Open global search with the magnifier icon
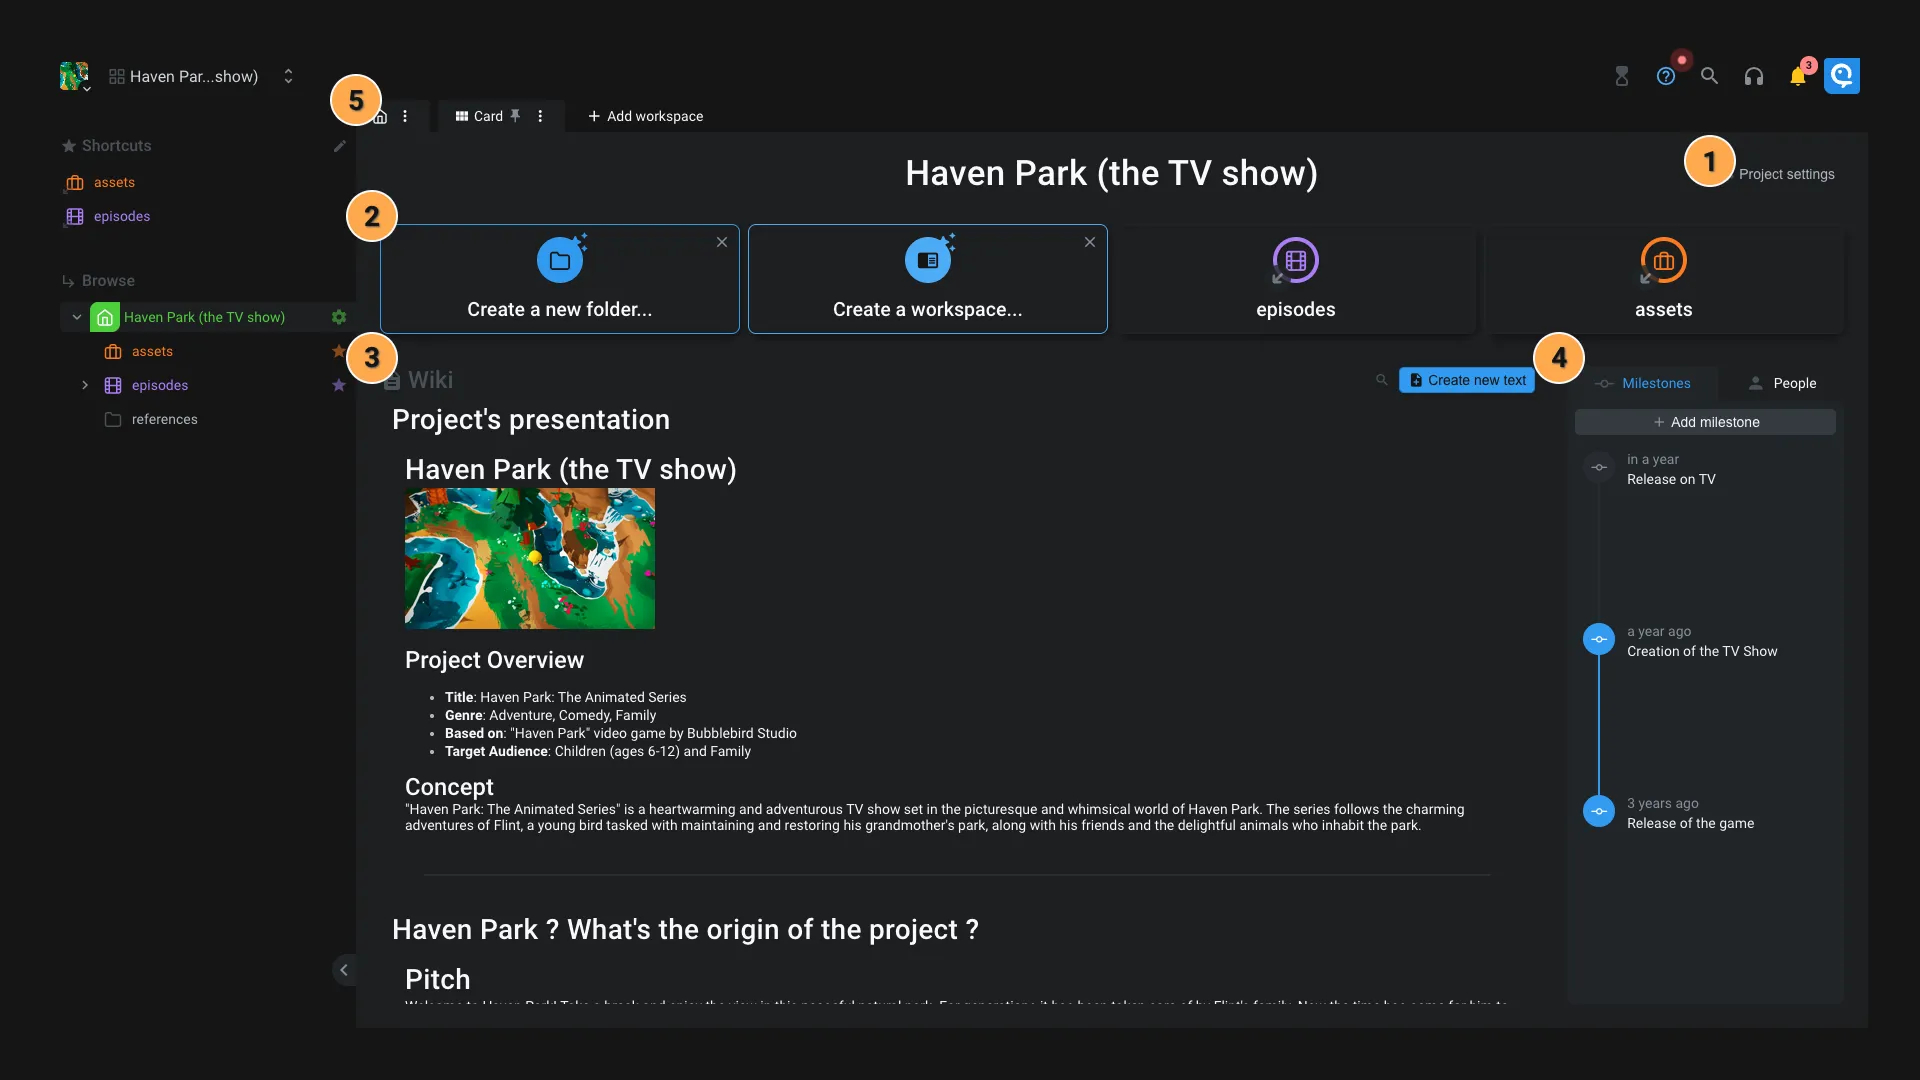This screenshot has width=1920, height=1080. tap(1709, 75)
